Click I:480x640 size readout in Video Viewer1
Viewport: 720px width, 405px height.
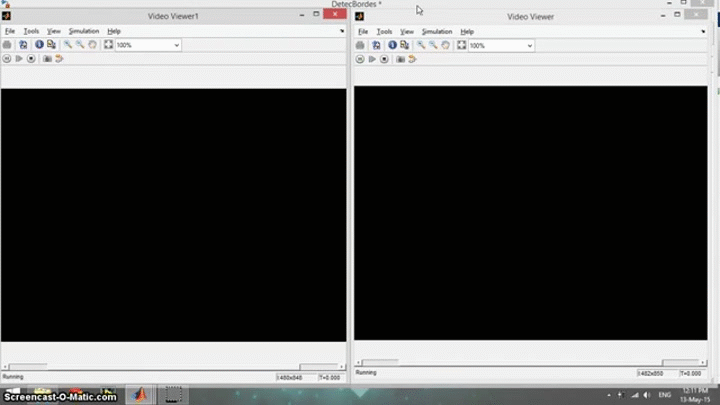point(290,377)
